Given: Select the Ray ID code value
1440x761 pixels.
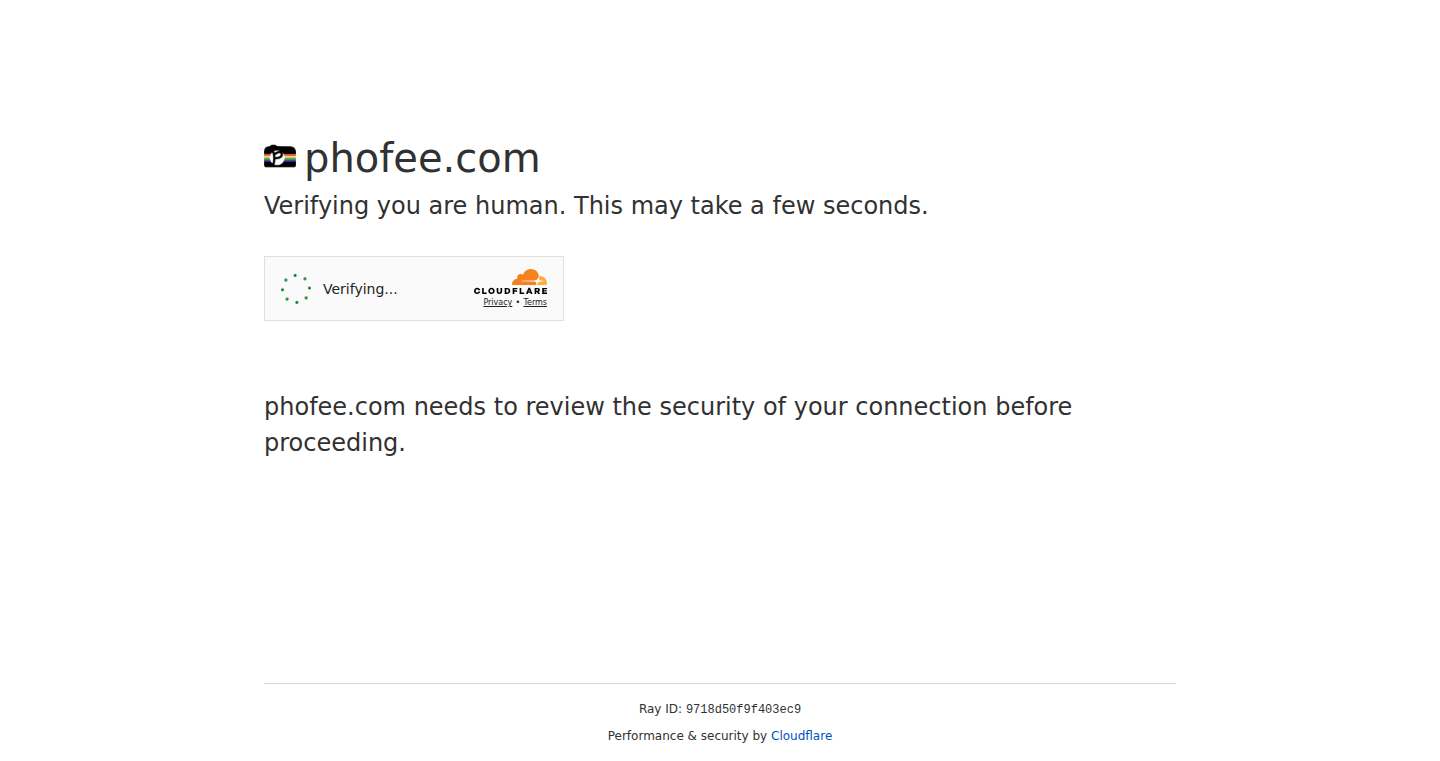Looking at the screenshot, I should pyautogui.click(x=743, y=710).
